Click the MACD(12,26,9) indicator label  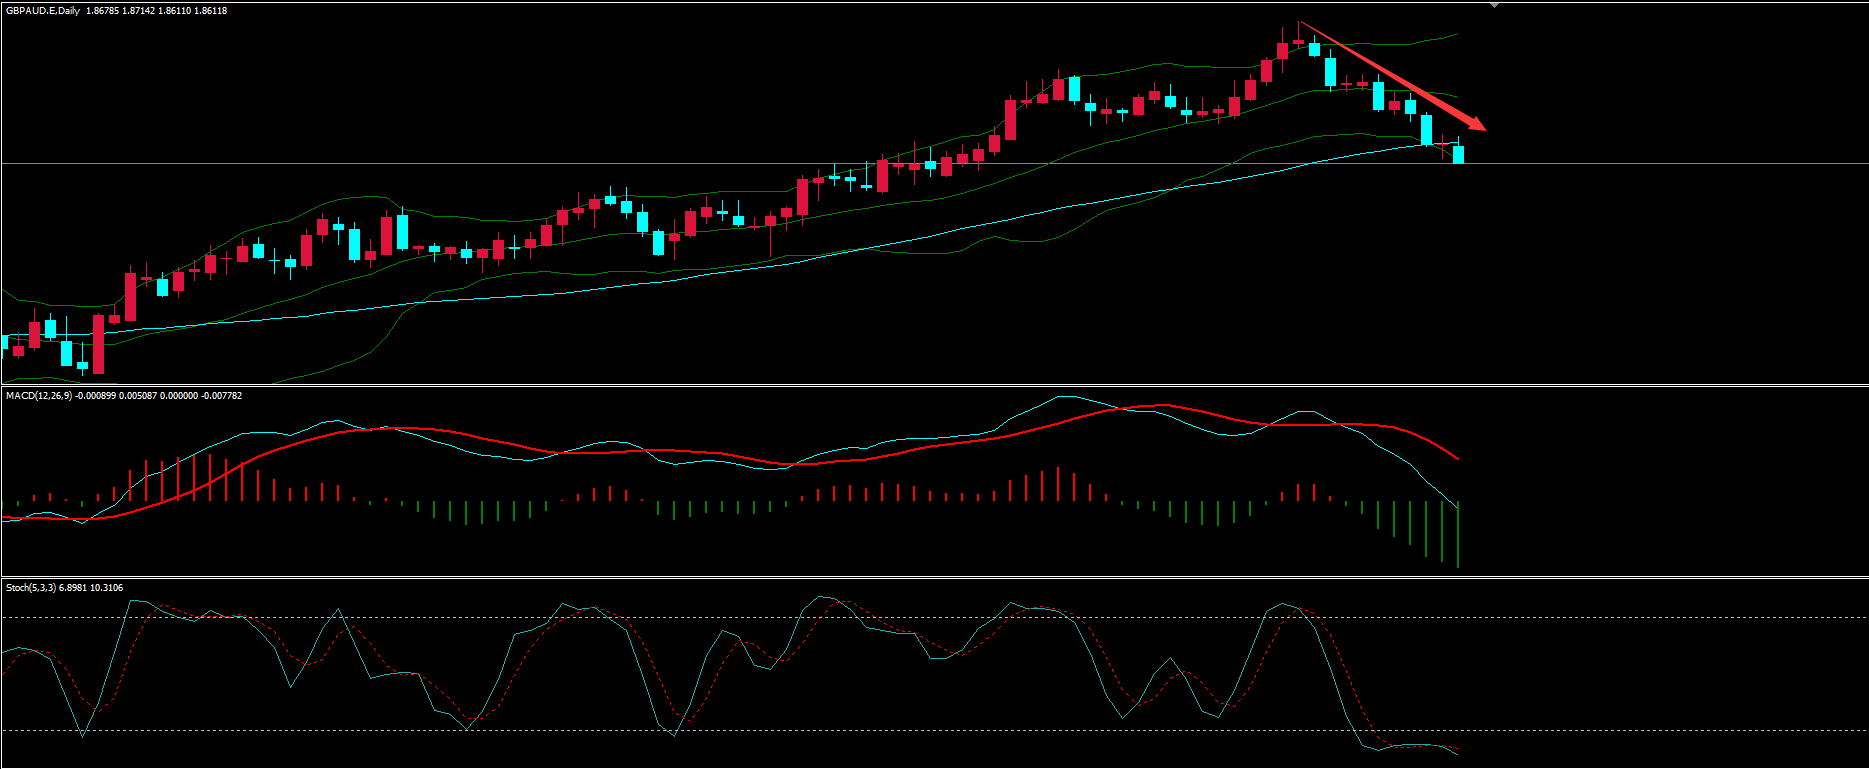38,396
